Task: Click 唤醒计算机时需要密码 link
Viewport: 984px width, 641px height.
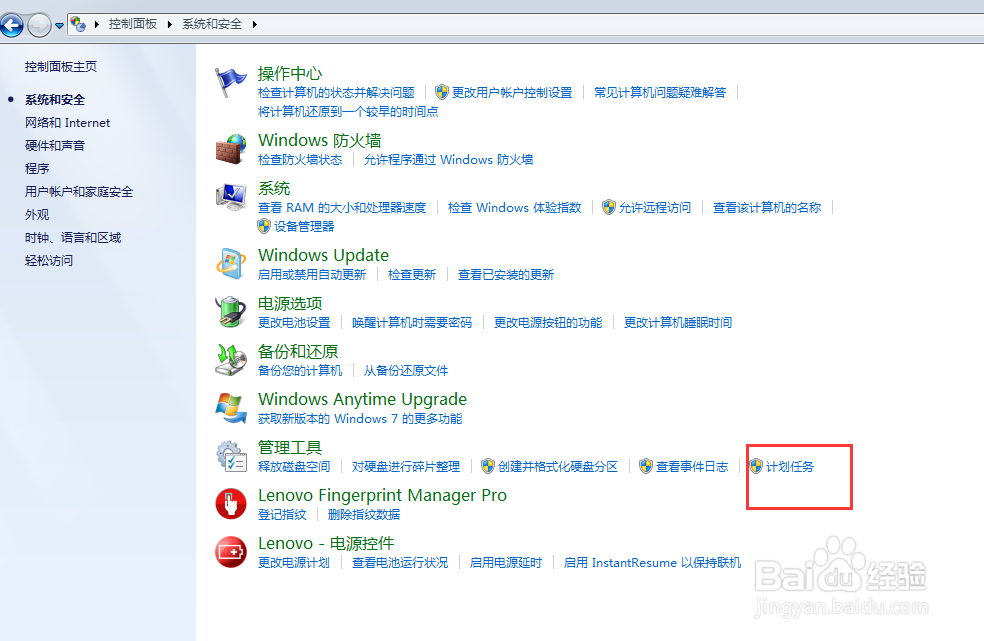Action: click(412, 322)
